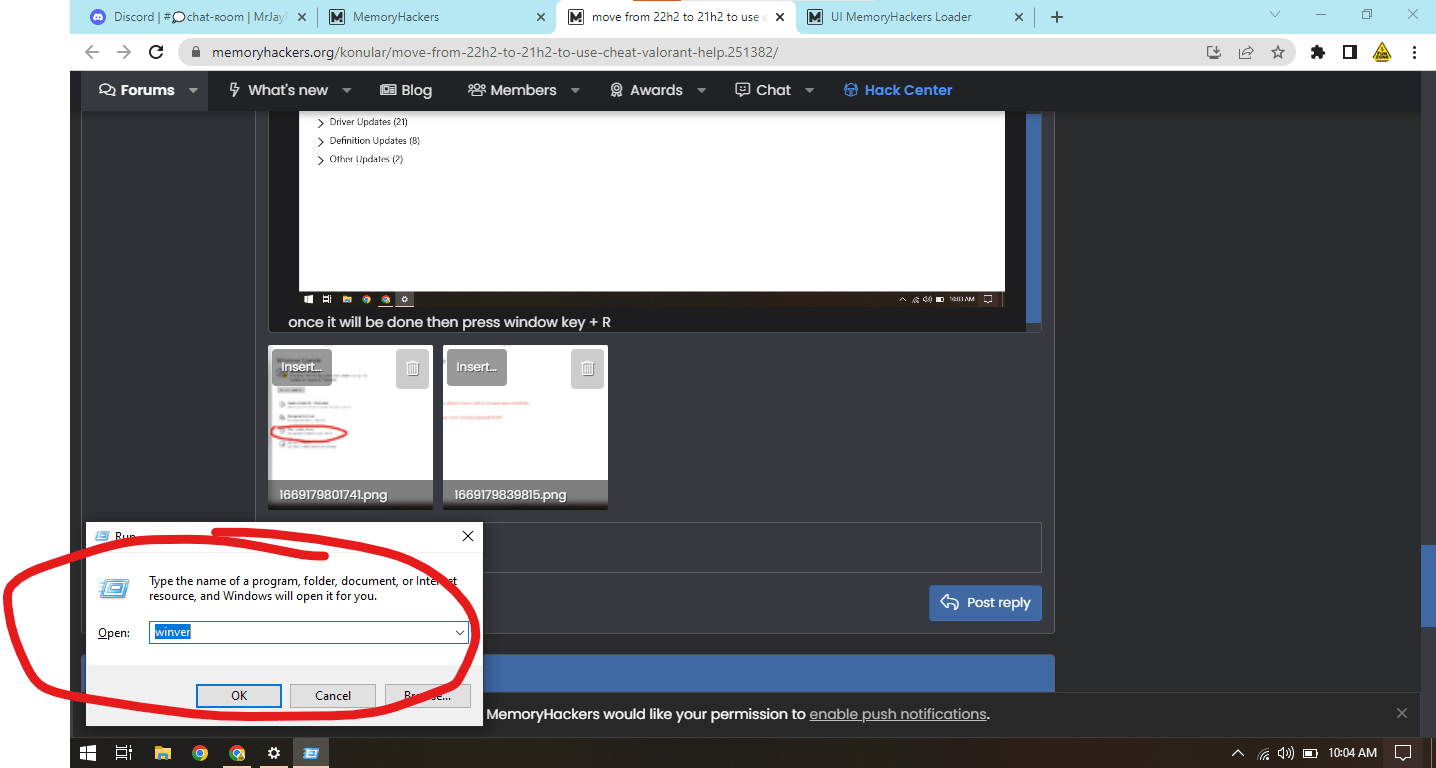
Task: Focus the Run dialog Open text field
Action: (310, 632)
